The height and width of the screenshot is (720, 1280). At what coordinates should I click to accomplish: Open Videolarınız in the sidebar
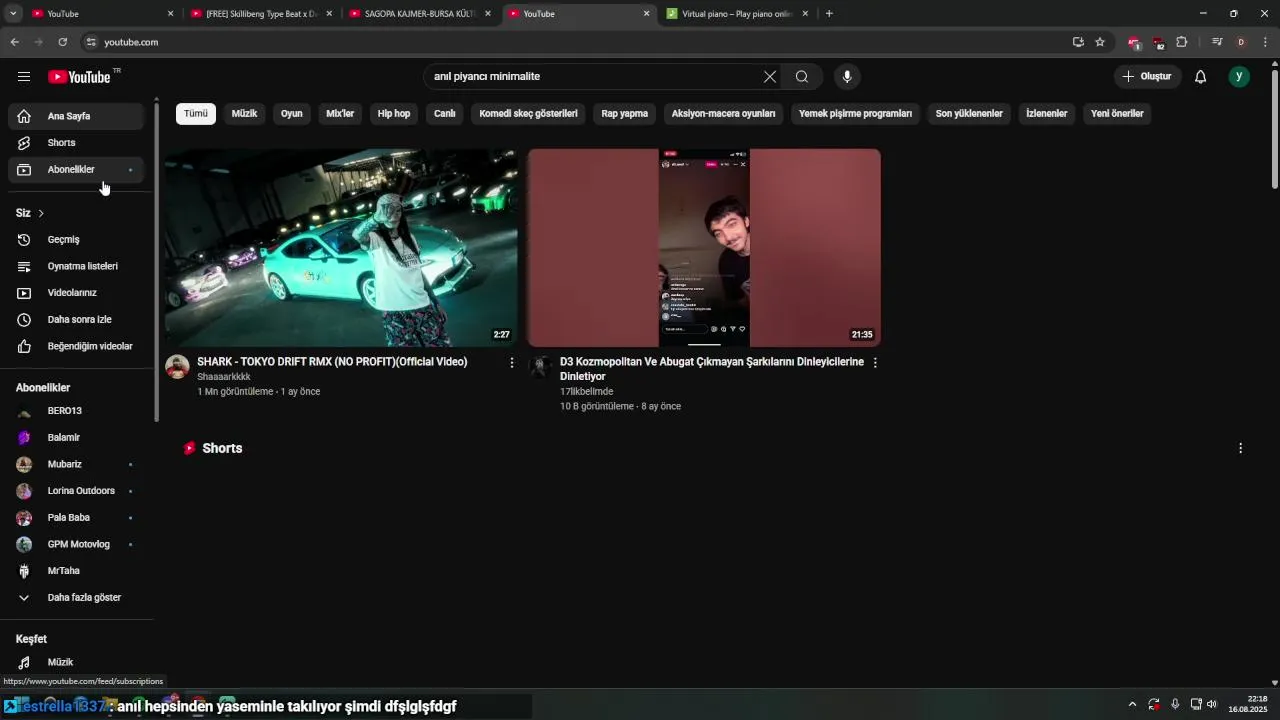[x=76, y=293]
